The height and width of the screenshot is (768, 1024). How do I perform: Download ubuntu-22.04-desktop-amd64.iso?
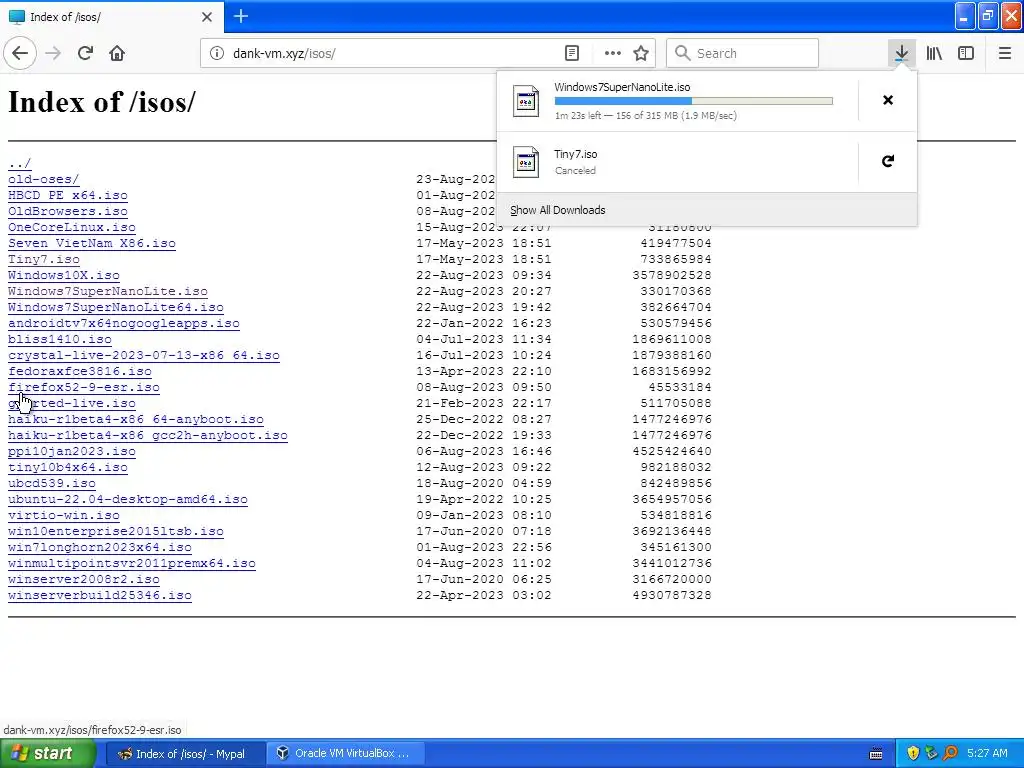click(128, 499)
